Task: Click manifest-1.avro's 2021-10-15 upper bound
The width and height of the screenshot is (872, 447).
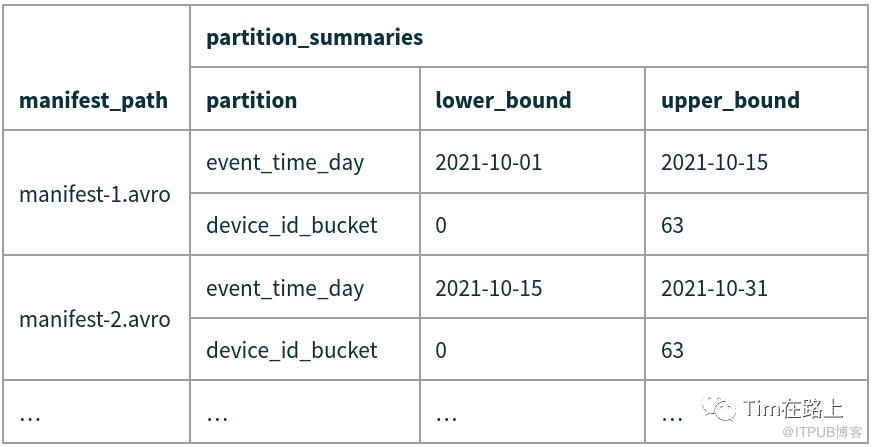Action: 714,162
